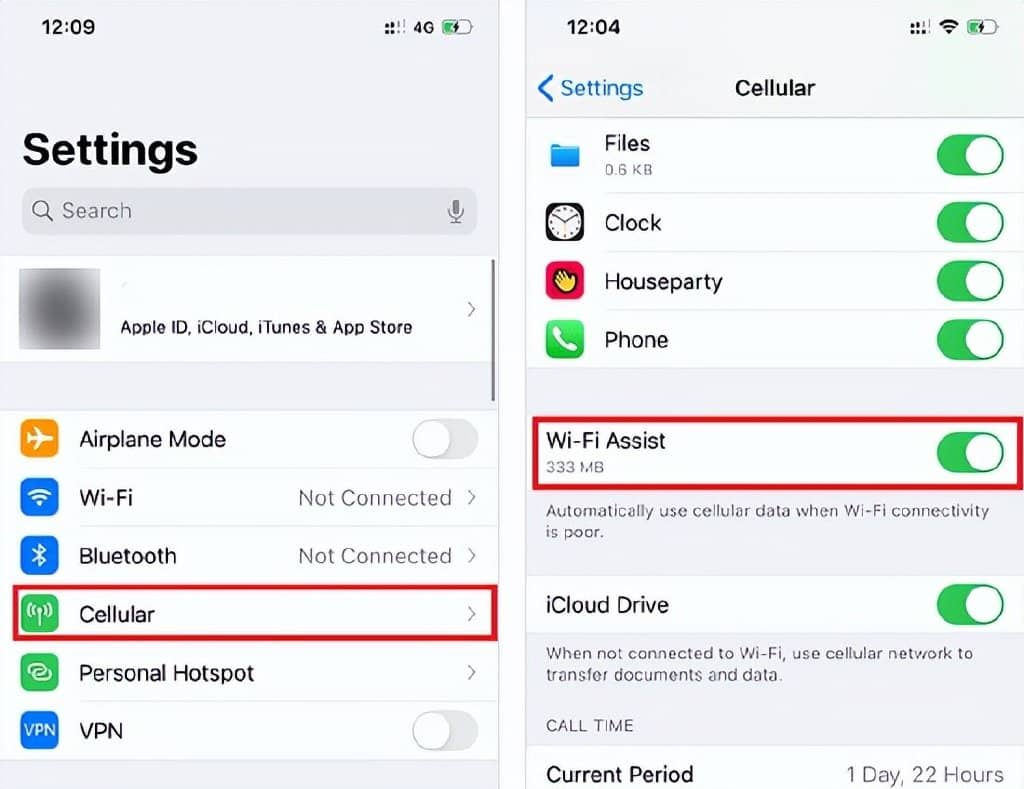Go back using the Settings button
The width and height of the screenshot is (1024, 789).
click(590, 88)
